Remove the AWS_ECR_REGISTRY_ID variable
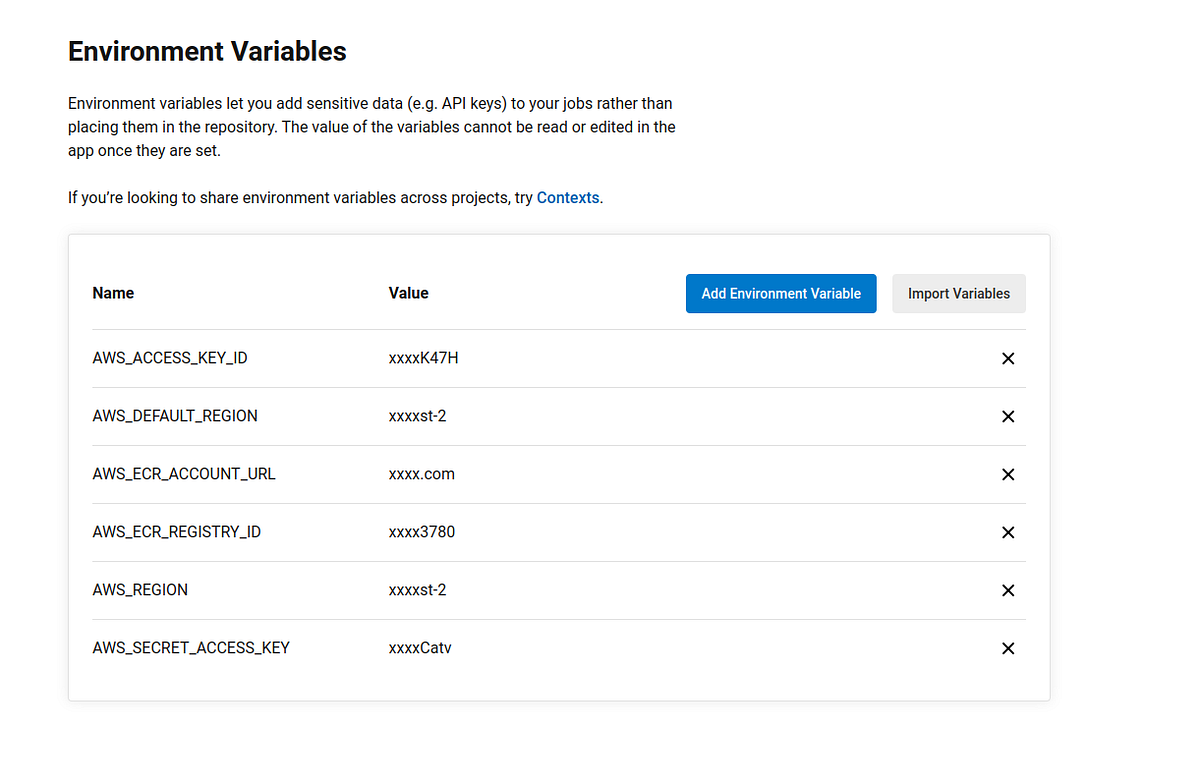This screenshot has height=772, width=1200. tap(1008, 532)
